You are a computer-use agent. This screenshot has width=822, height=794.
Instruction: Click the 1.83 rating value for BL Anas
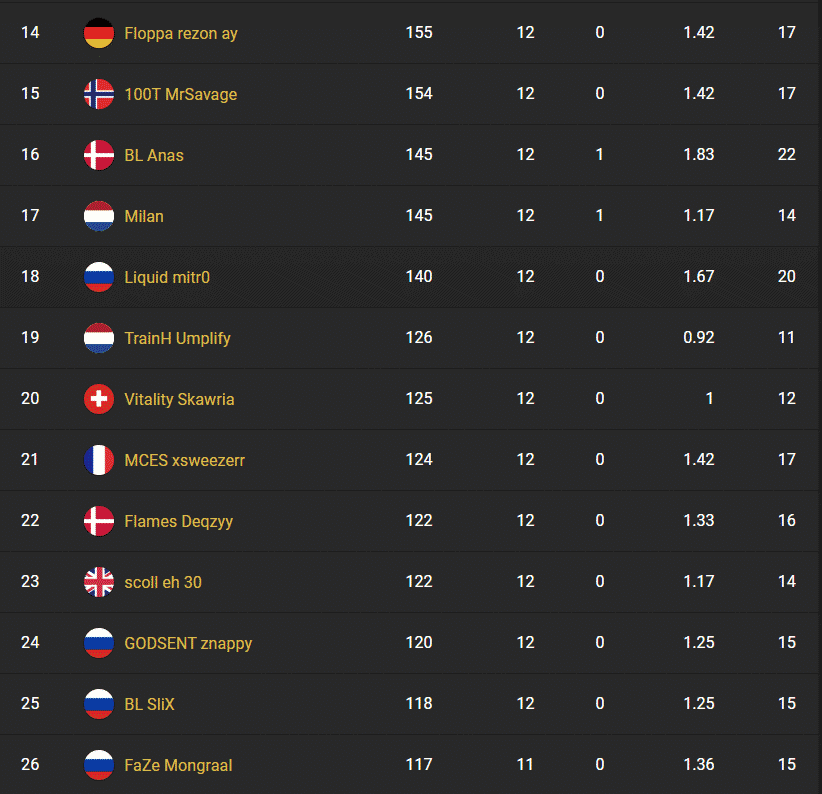[x=699, y=155]
